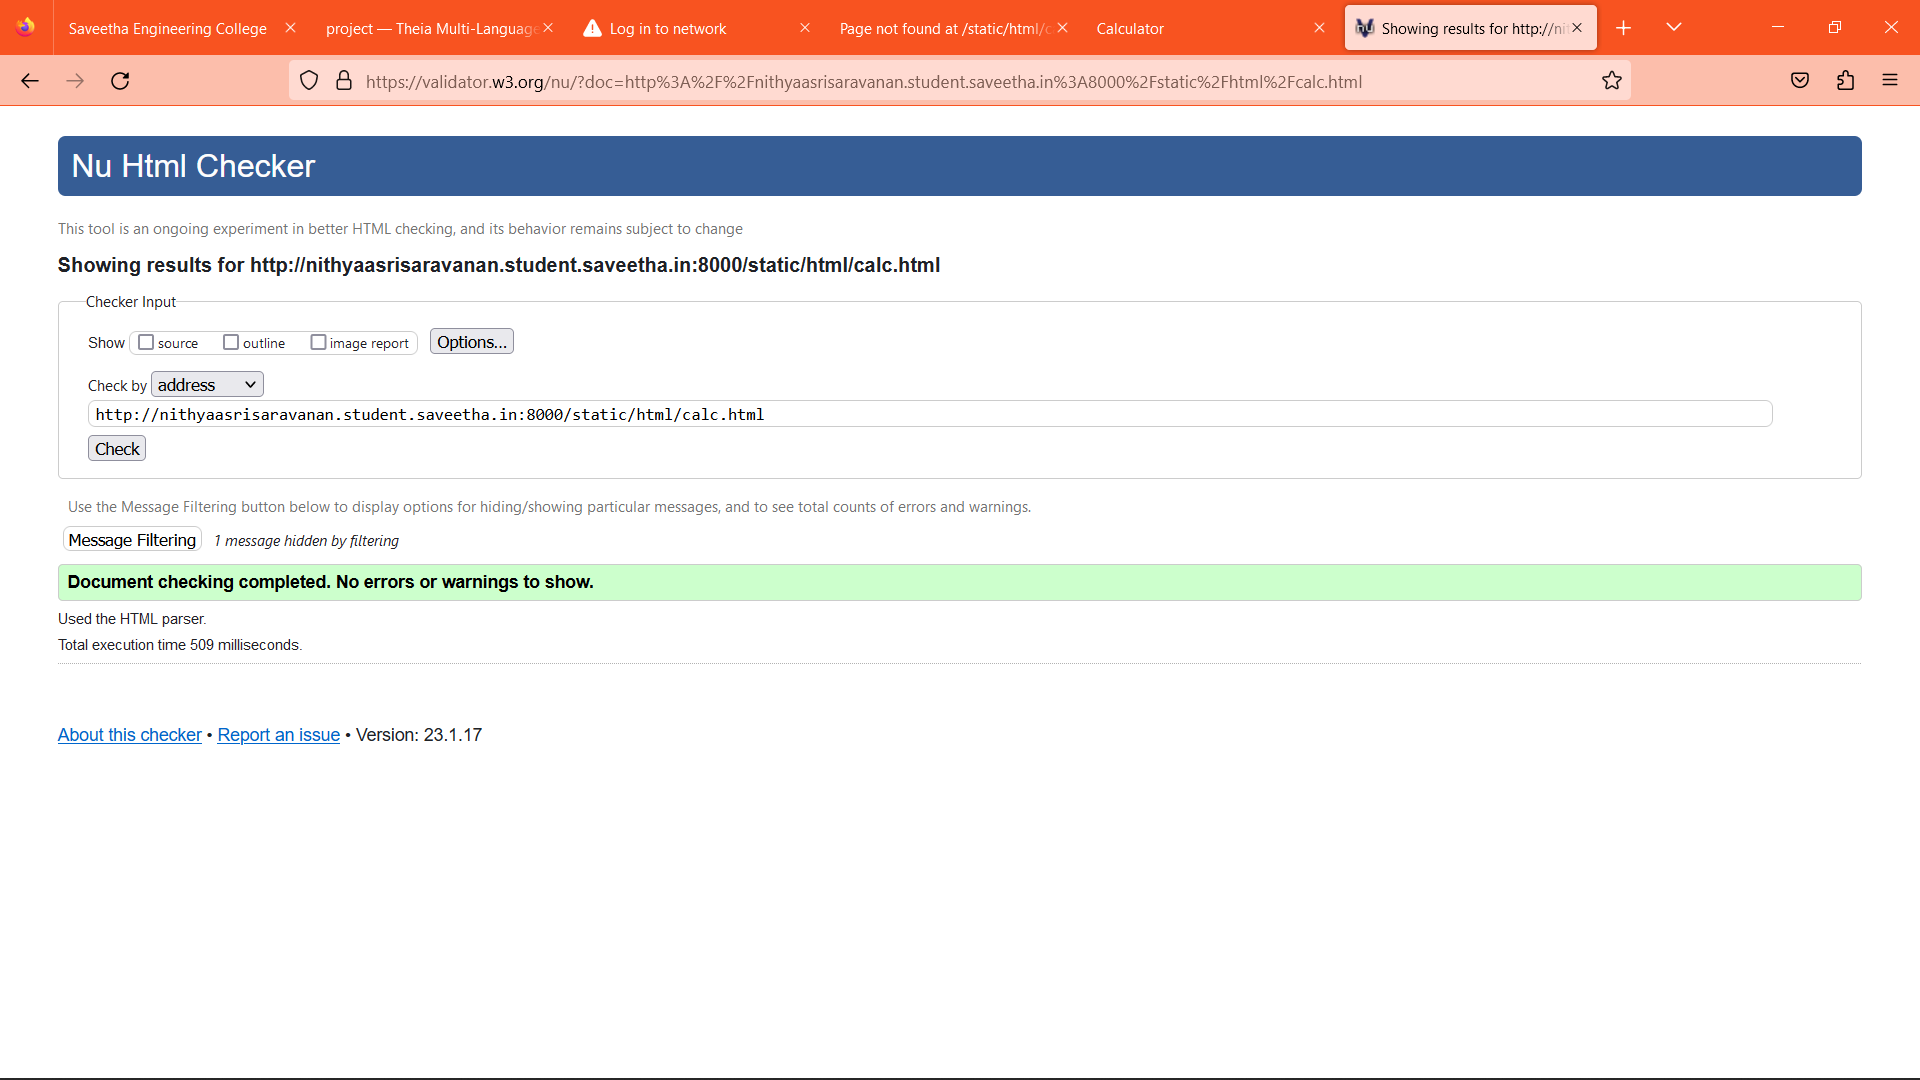Open the Extensions puzzle icon

[x=1845, y=81]
